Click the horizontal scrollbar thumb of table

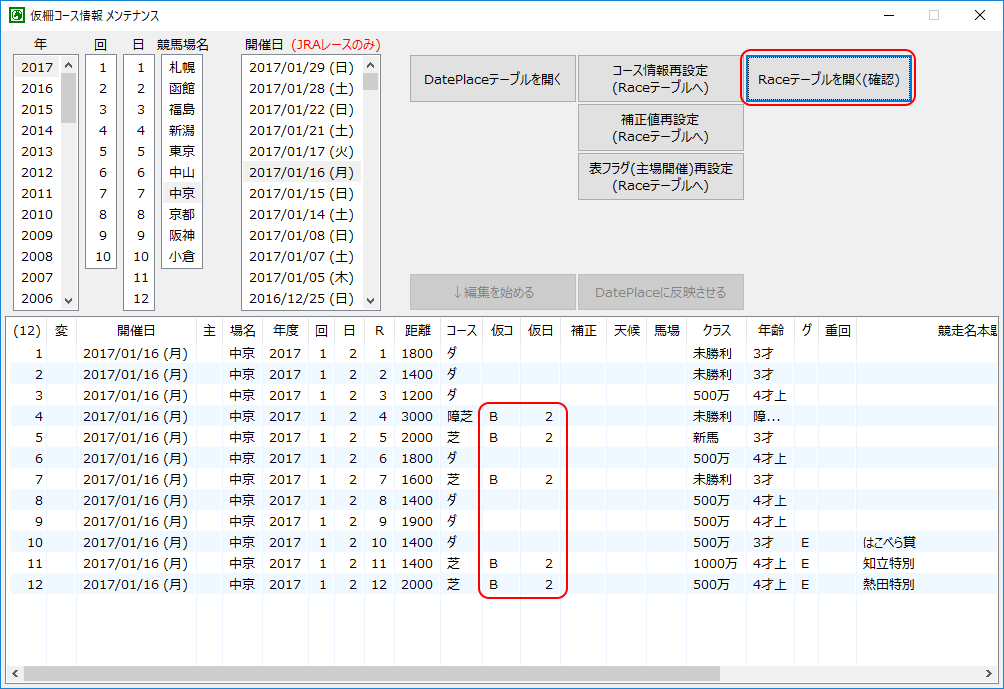click(372, 673)
